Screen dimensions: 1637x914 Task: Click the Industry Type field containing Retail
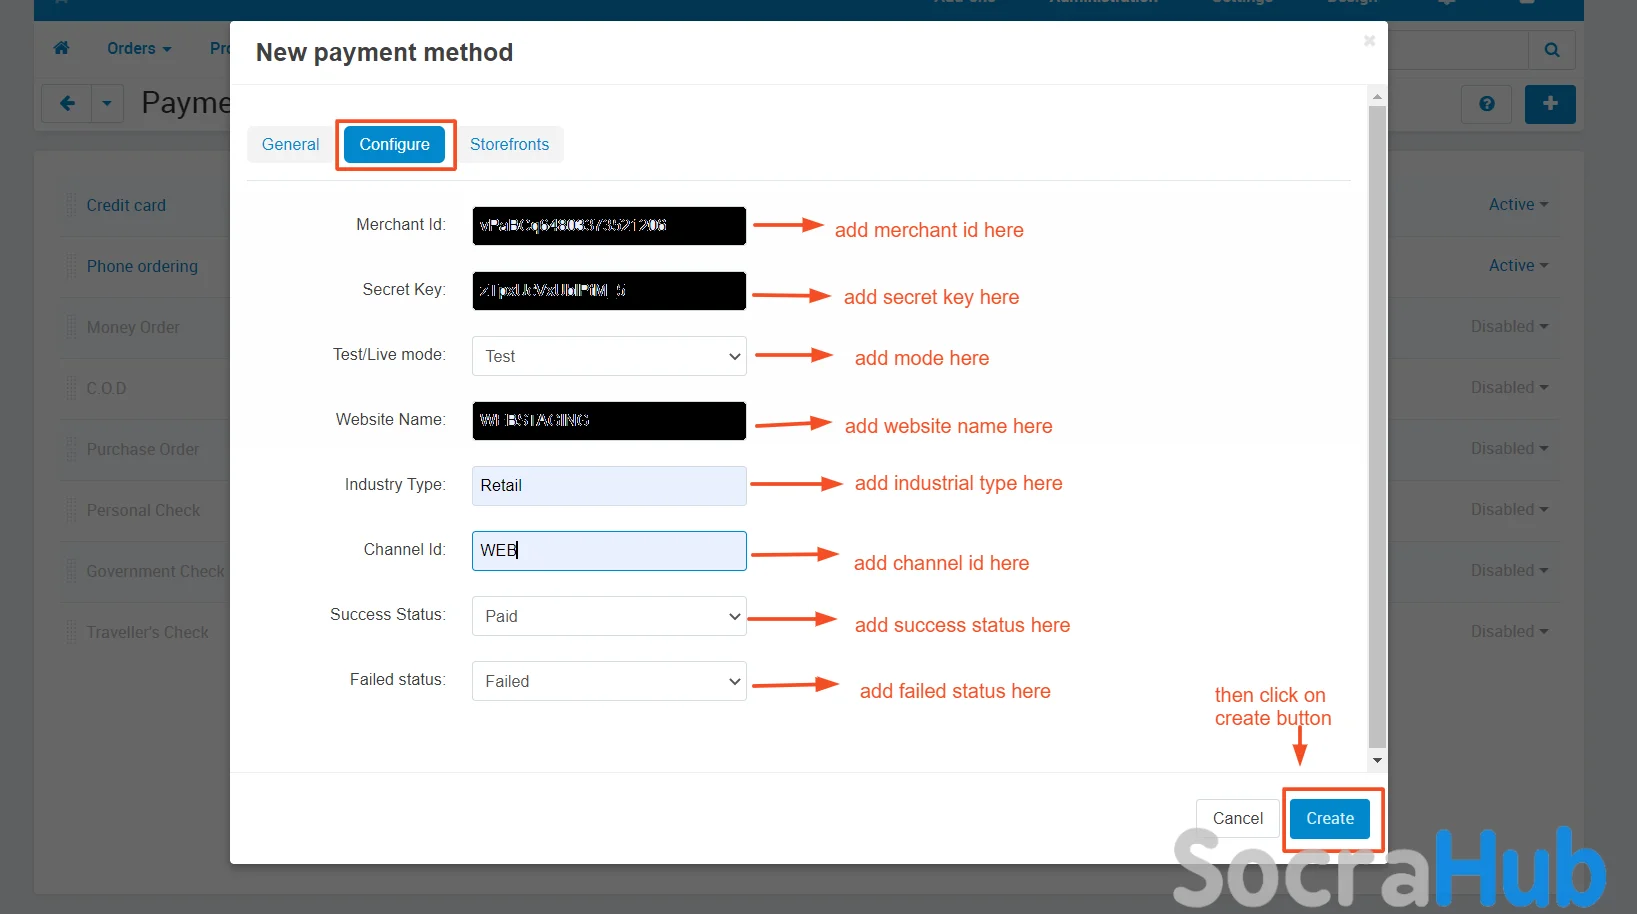point(609,486)
